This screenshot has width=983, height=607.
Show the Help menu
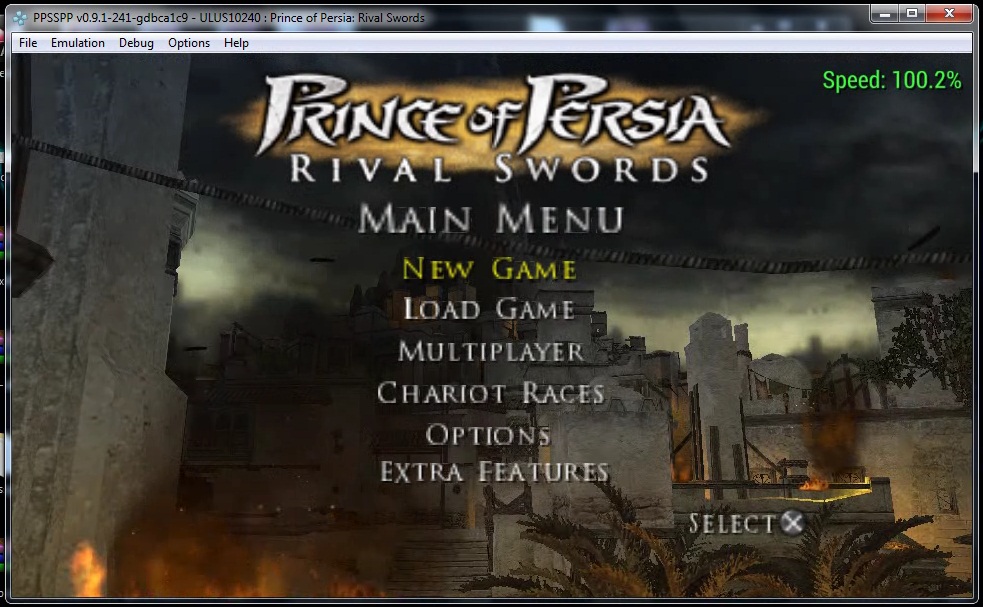236,43
